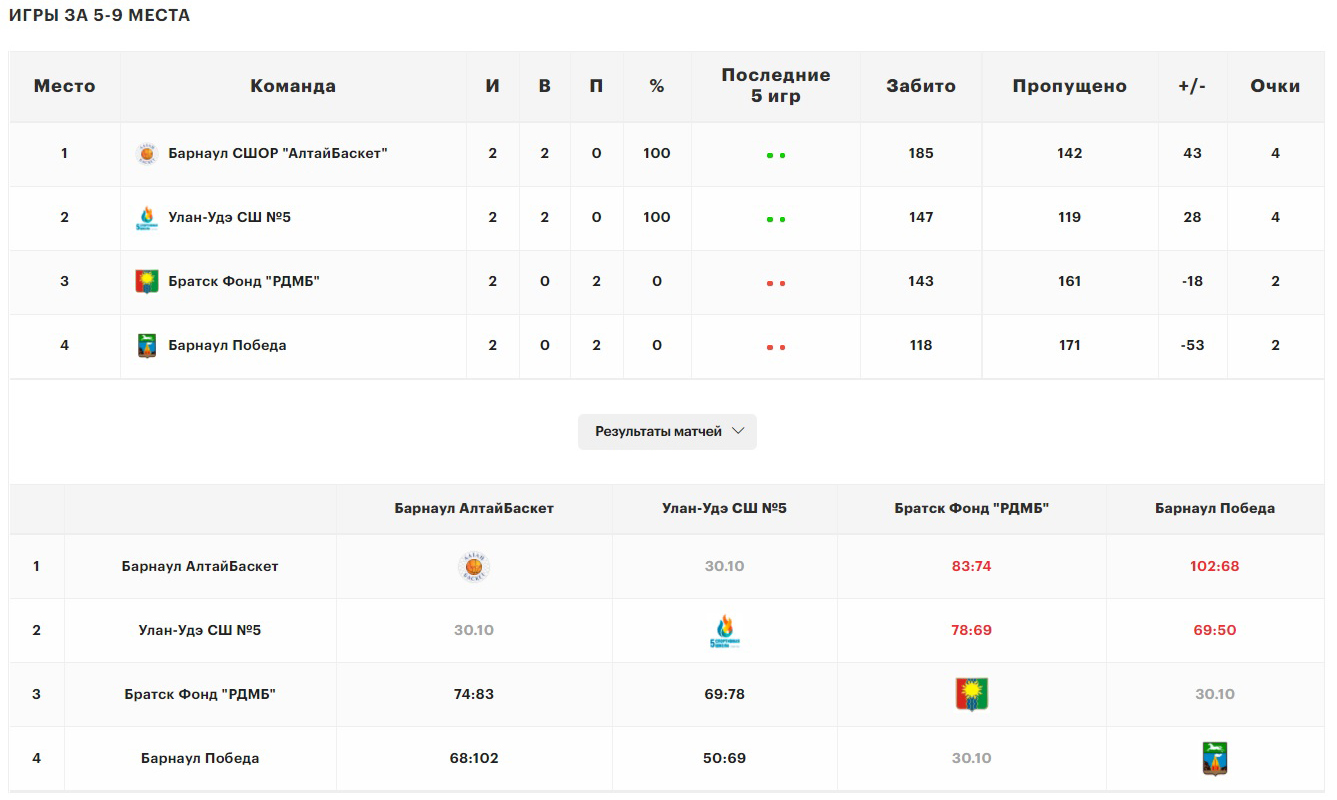Viewport: 1337px width, 800px height.
Task: Click the Команда column header
Action: (x=293, y=86)
